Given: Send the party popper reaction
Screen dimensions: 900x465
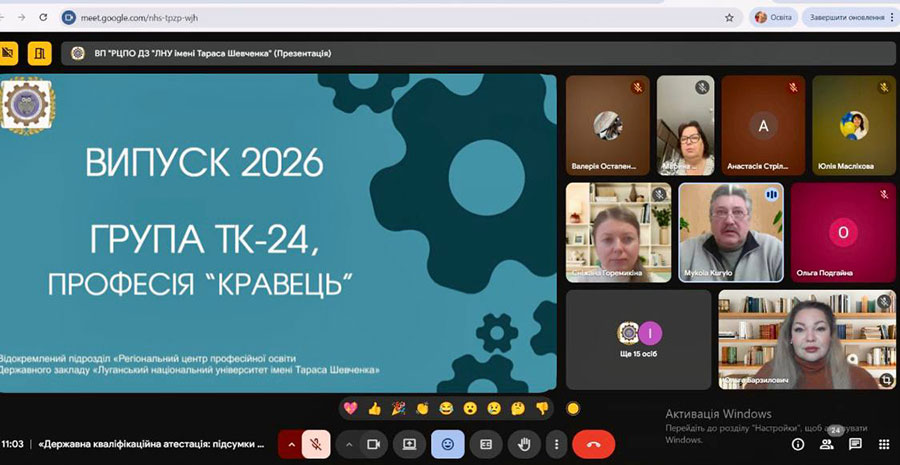Looking at the screenshot, I should 398,409.
